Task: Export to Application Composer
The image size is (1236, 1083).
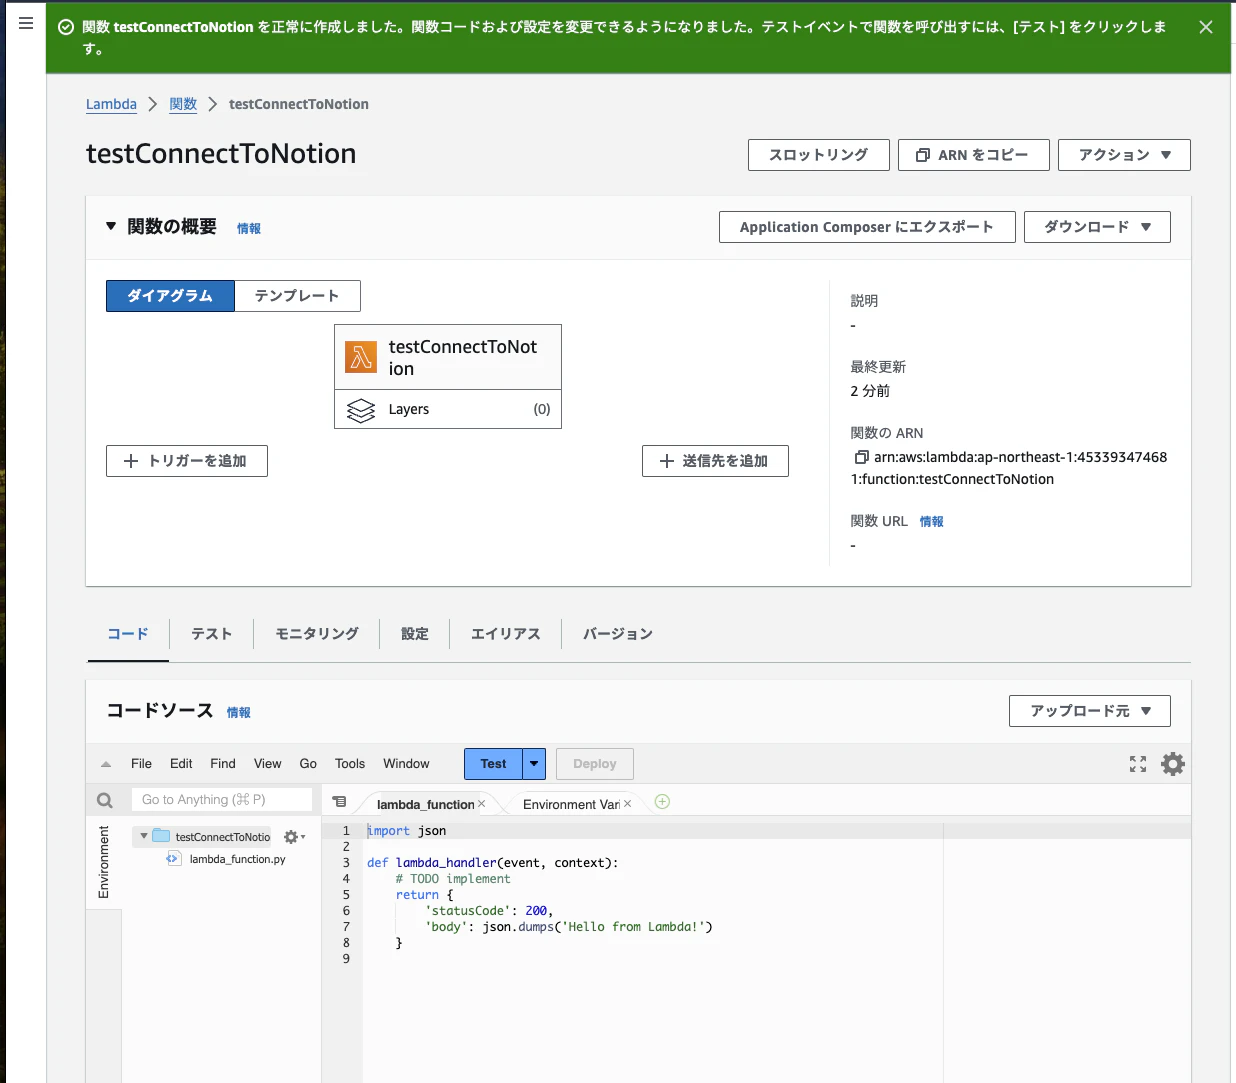Action: click(867, 227)
